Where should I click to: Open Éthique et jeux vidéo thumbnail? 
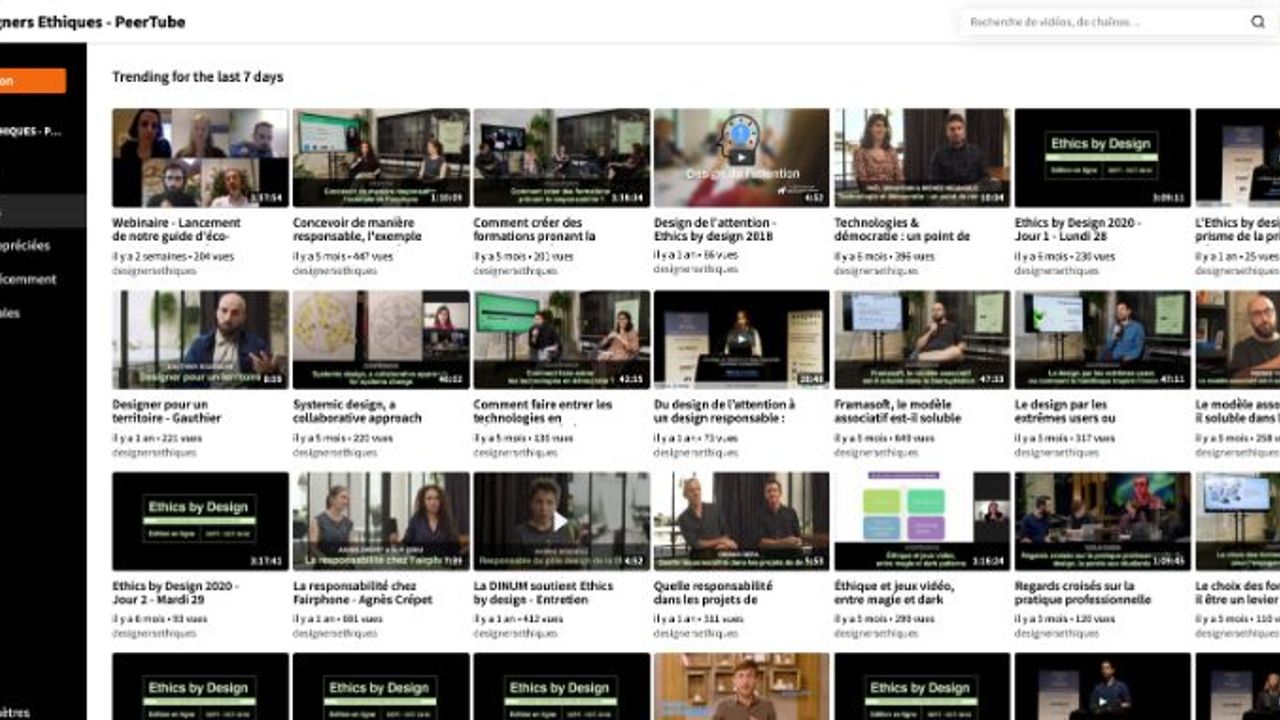921,521
